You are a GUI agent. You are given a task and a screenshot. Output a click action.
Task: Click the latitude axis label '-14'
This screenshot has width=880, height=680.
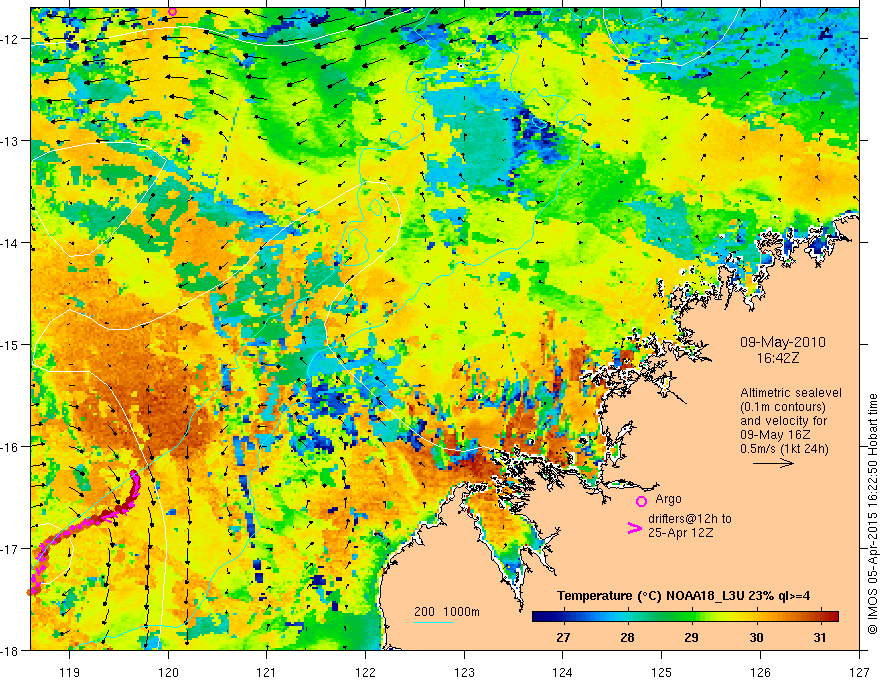pos(11,243)
